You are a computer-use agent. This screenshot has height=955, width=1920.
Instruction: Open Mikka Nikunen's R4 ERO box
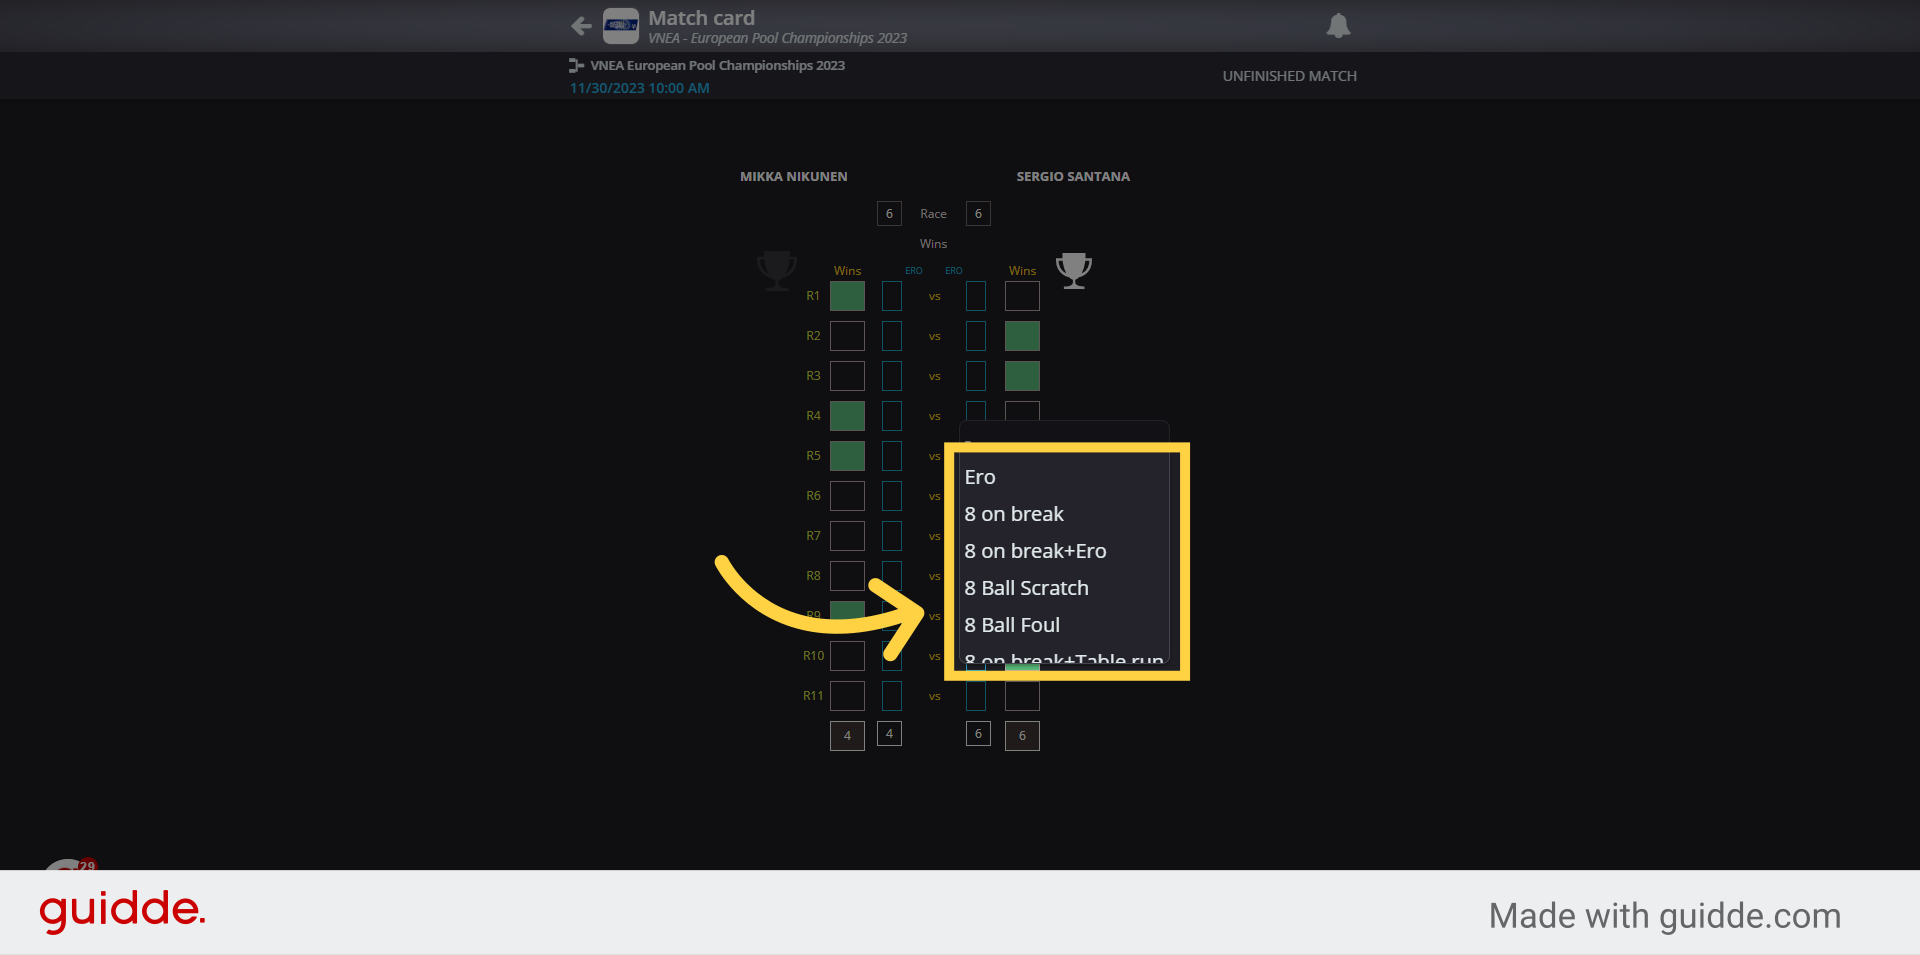pyautogui.click(x=892, y=416)
